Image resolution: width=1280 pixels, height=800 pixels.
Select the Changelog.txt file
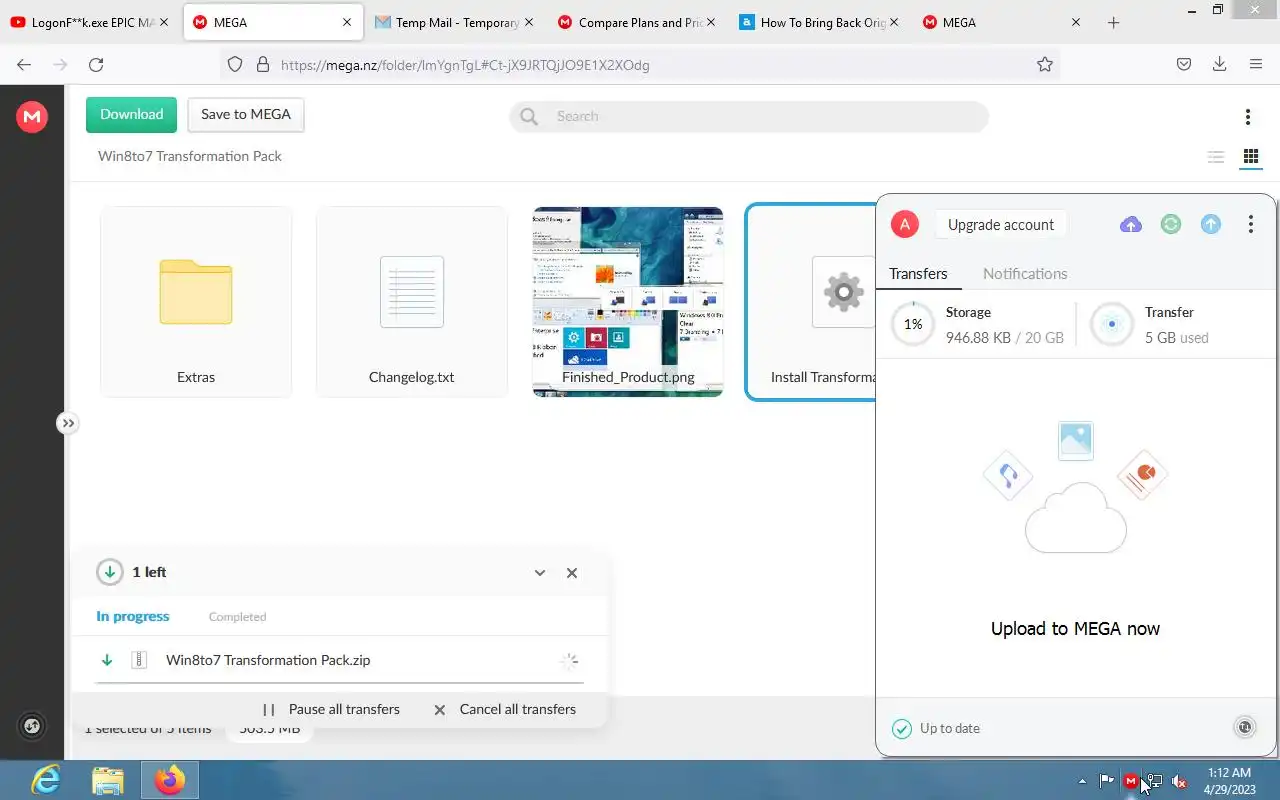click(412, 301)
